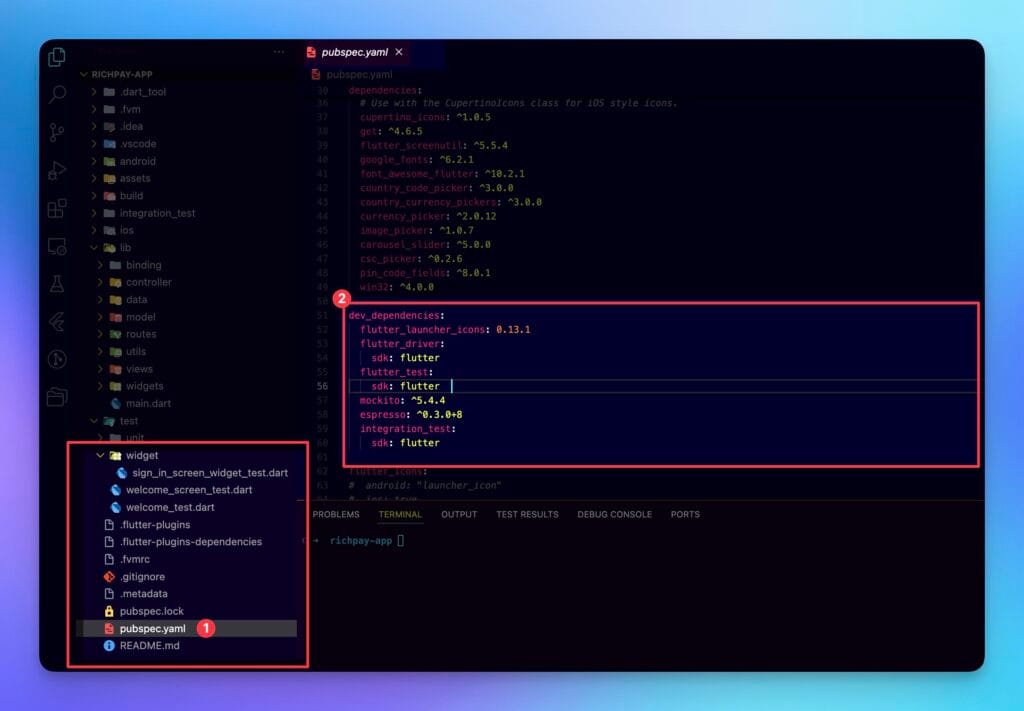Select the pubspec.yaml editor tab

355,52
